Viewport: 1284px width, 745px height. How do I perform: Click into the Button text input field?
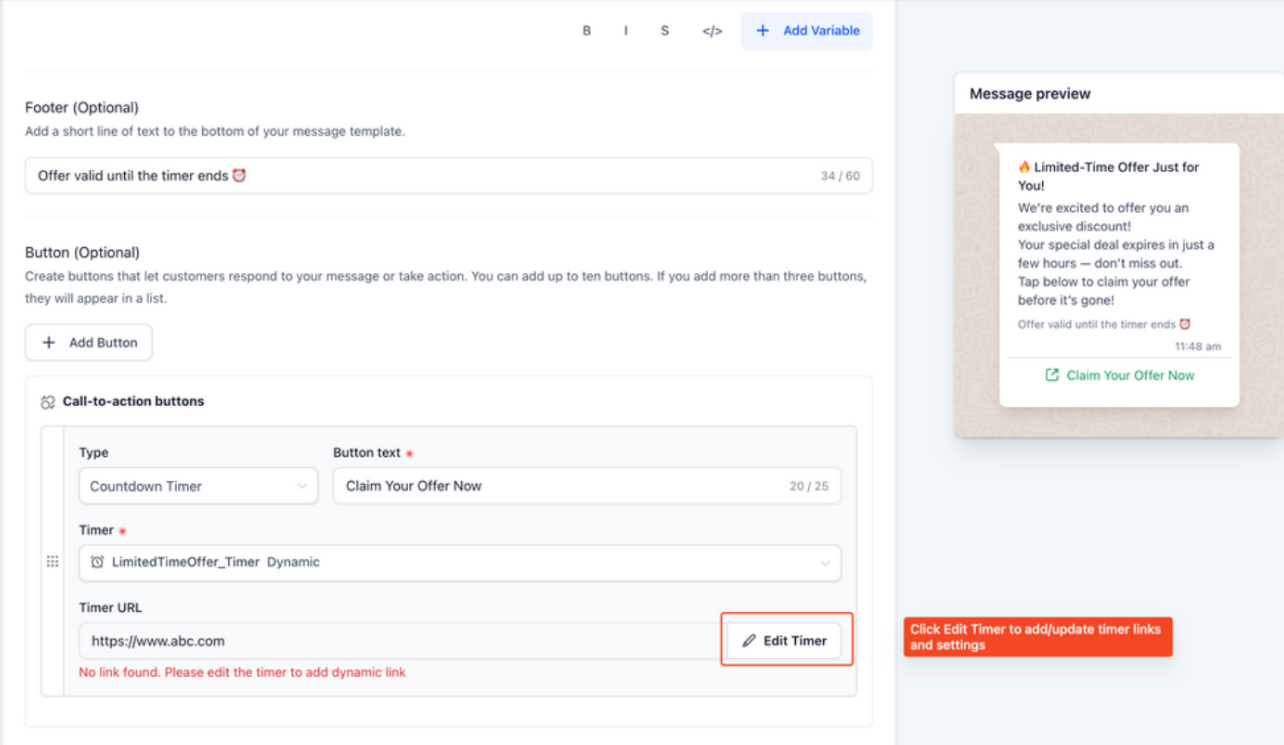tap(560, 487)
